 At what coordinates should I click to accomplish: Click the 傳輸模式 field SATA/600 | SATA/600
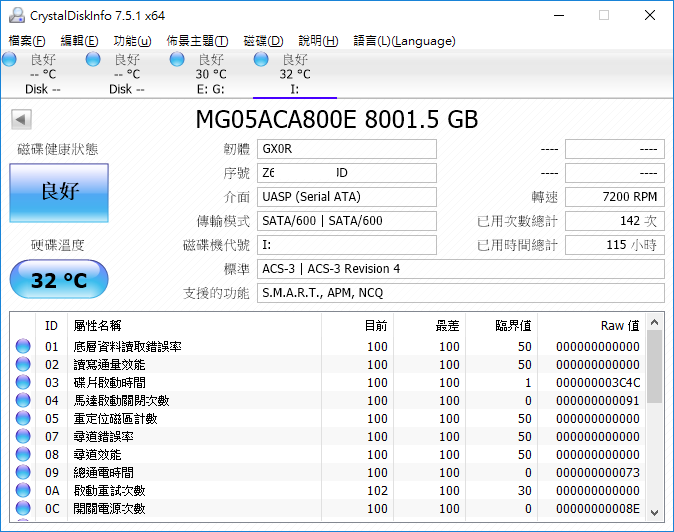click(347, 221)
